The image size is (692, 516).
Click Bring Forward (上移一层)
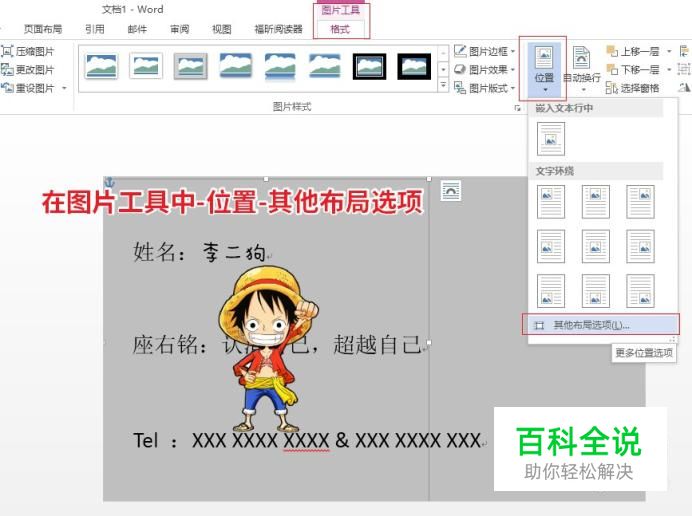click(633, 52)
